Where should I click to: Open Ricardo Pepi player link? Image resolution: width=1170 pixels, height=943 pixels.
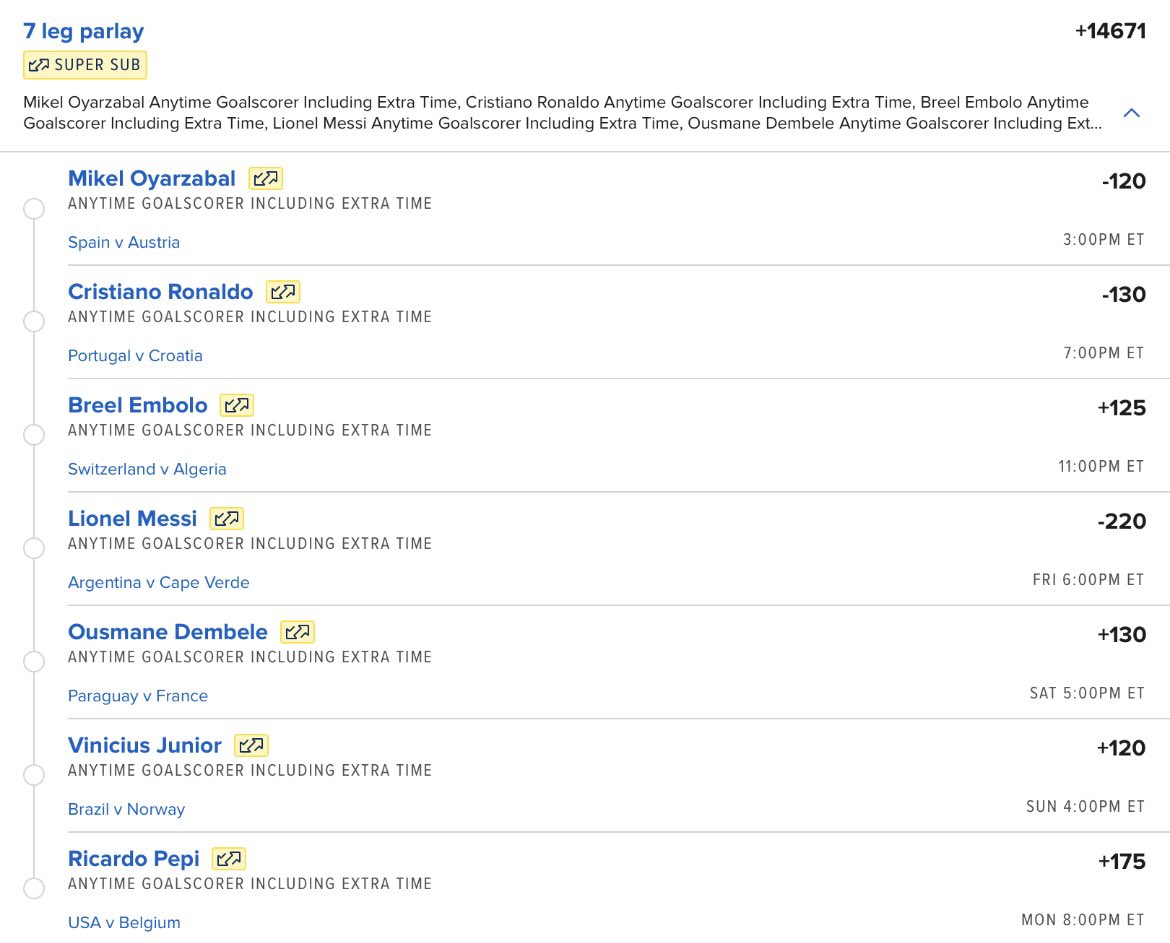pyautogui.click(x=134, y=859)
